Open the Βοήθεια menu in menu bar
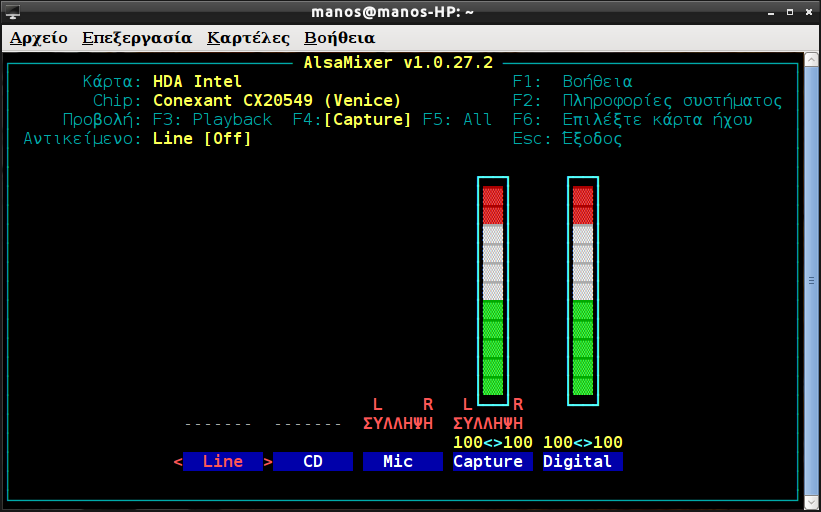 pos(339,38)
